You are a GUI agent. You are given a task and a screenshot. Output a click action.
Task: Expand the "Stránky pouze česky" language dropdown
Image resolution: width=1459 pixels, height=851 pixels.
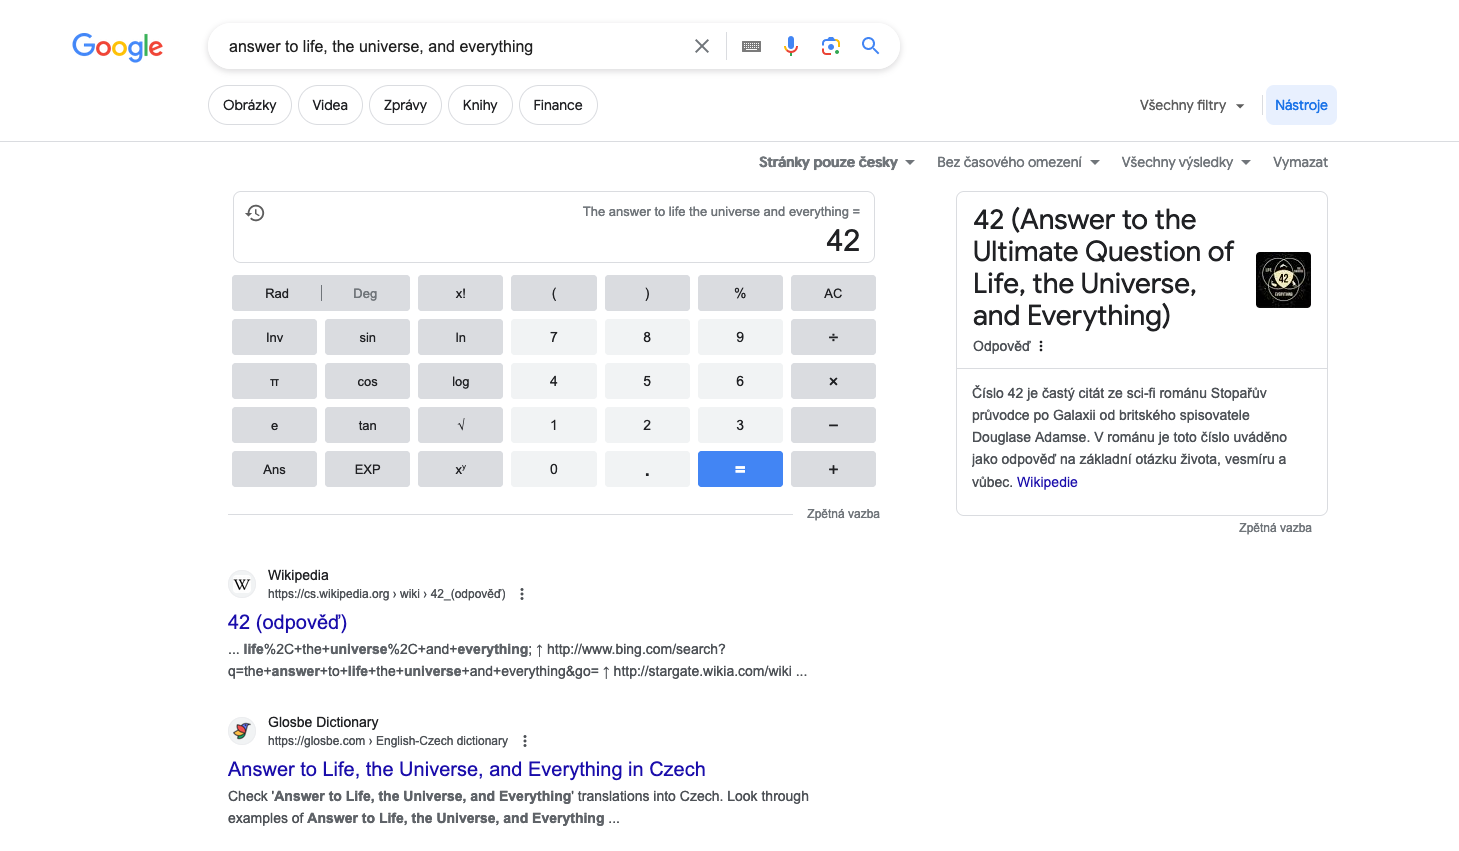click(836, 162)
